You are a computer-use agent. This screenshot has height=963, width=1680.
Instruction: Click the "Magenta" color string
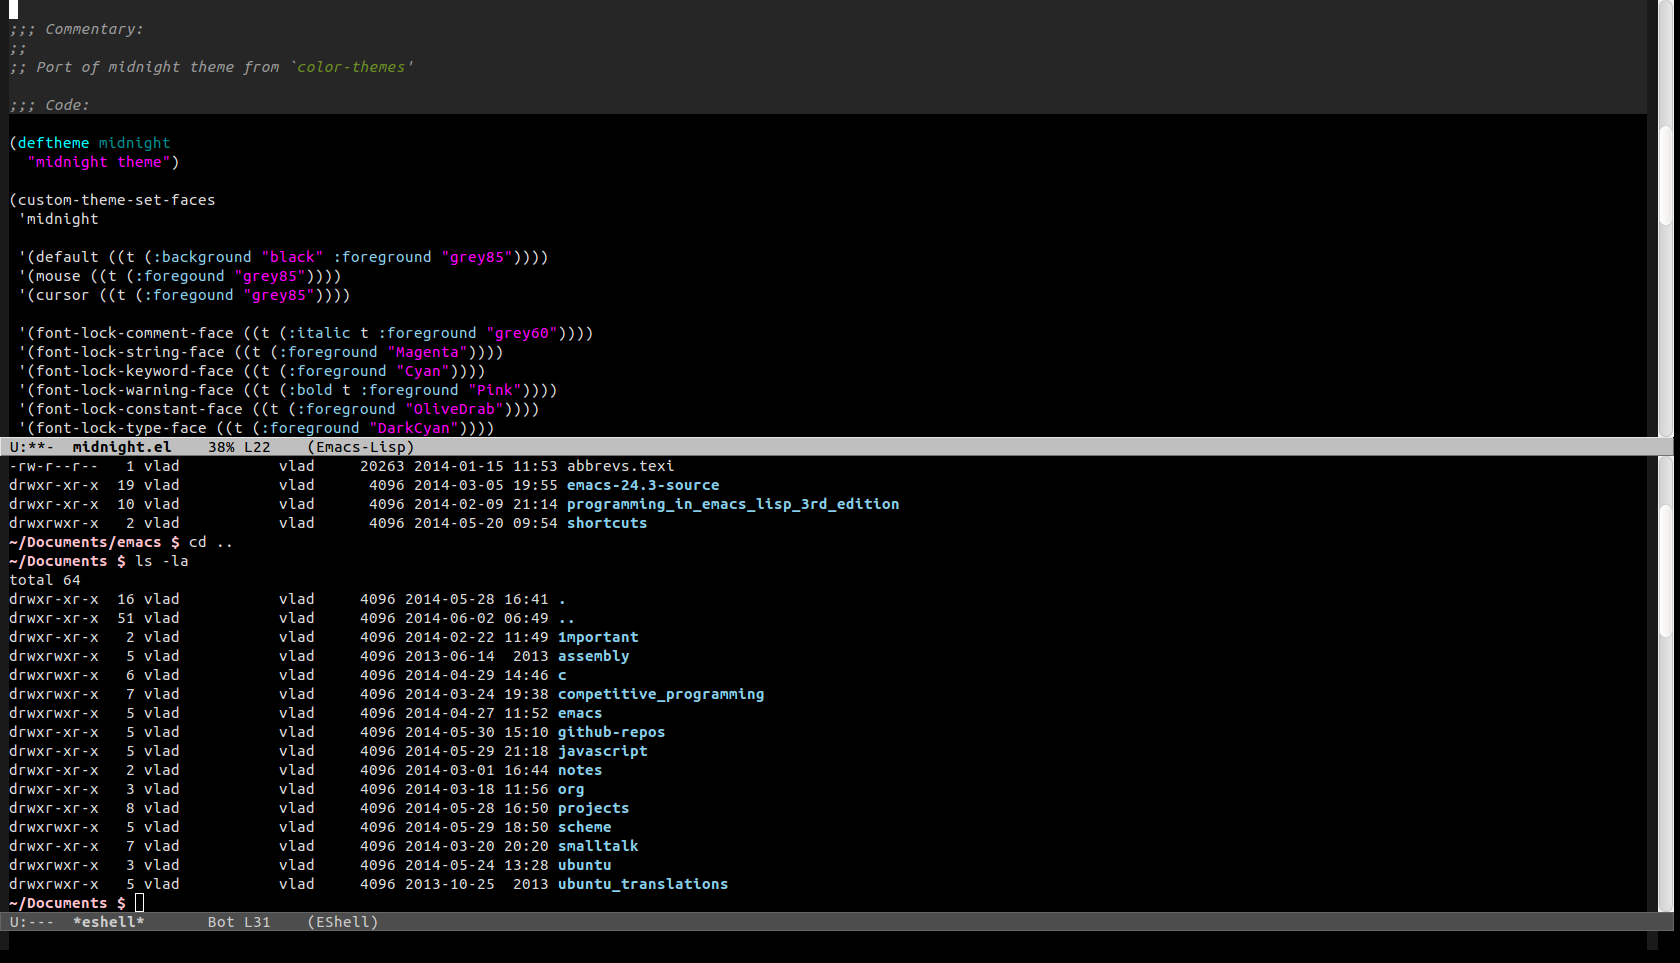pos(427,352)
